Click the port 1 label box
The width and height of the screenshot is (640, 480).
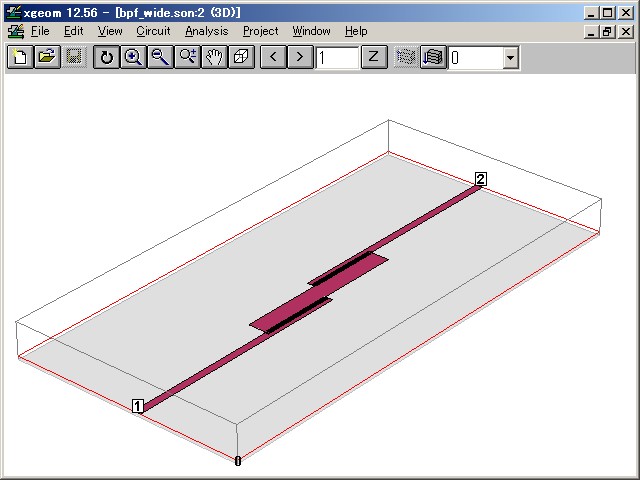tap(138, 406)
